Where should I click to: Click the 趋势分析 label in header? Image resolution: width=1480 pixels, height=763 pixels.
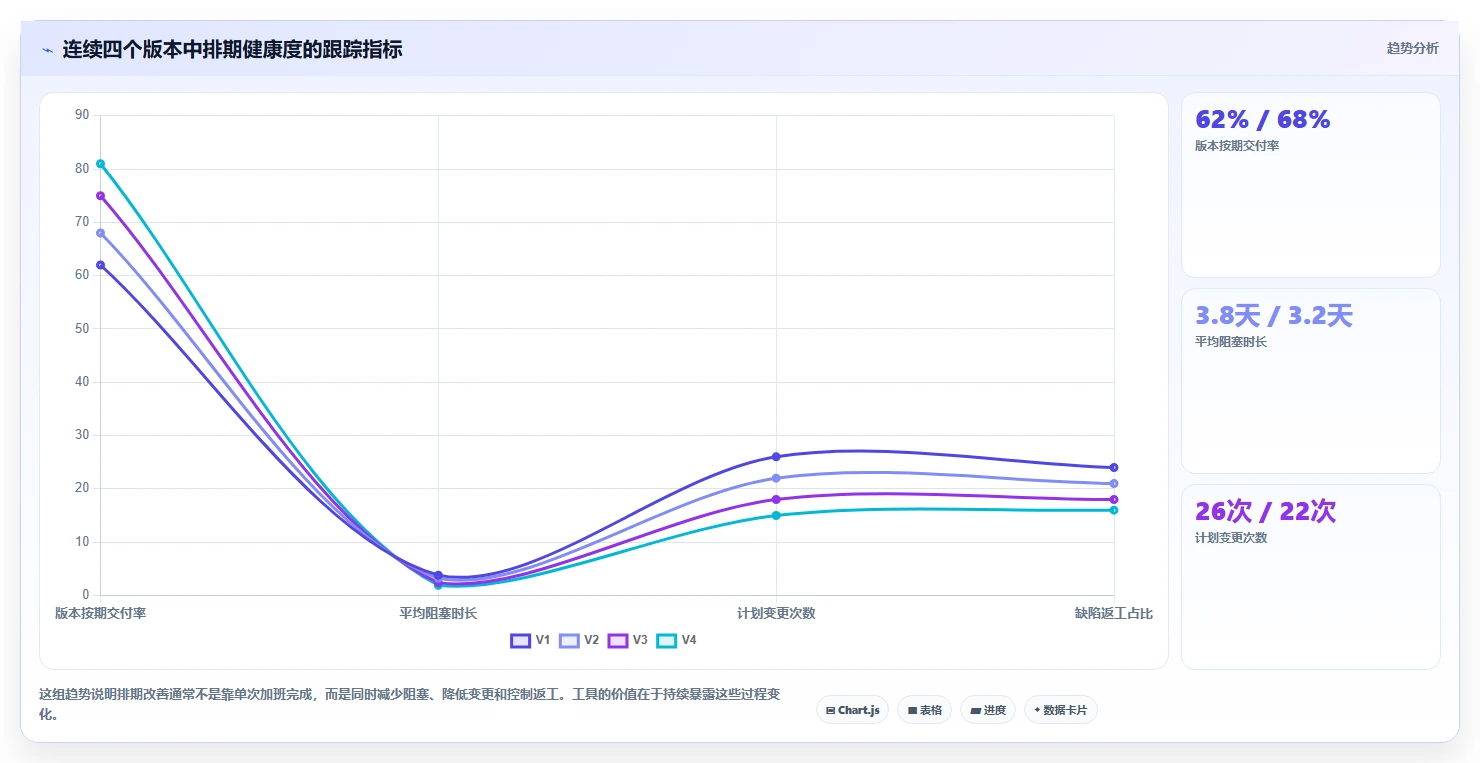click(1412, 48)
